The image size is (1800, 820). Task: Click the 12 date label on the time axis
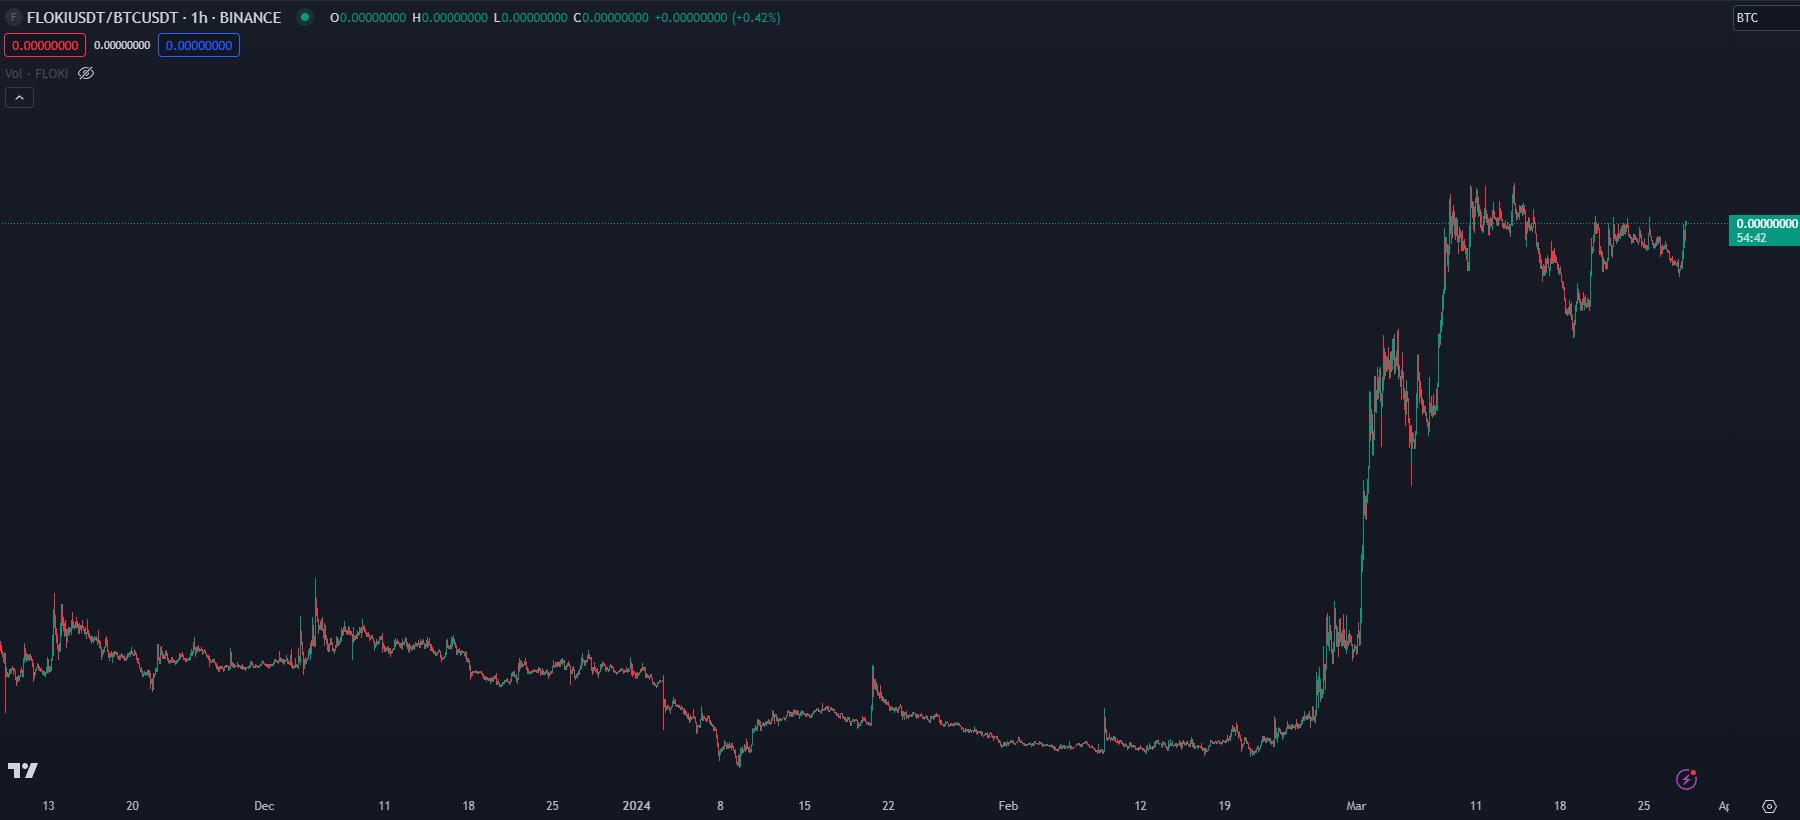pyautogui.click(x=1140, y=806)
